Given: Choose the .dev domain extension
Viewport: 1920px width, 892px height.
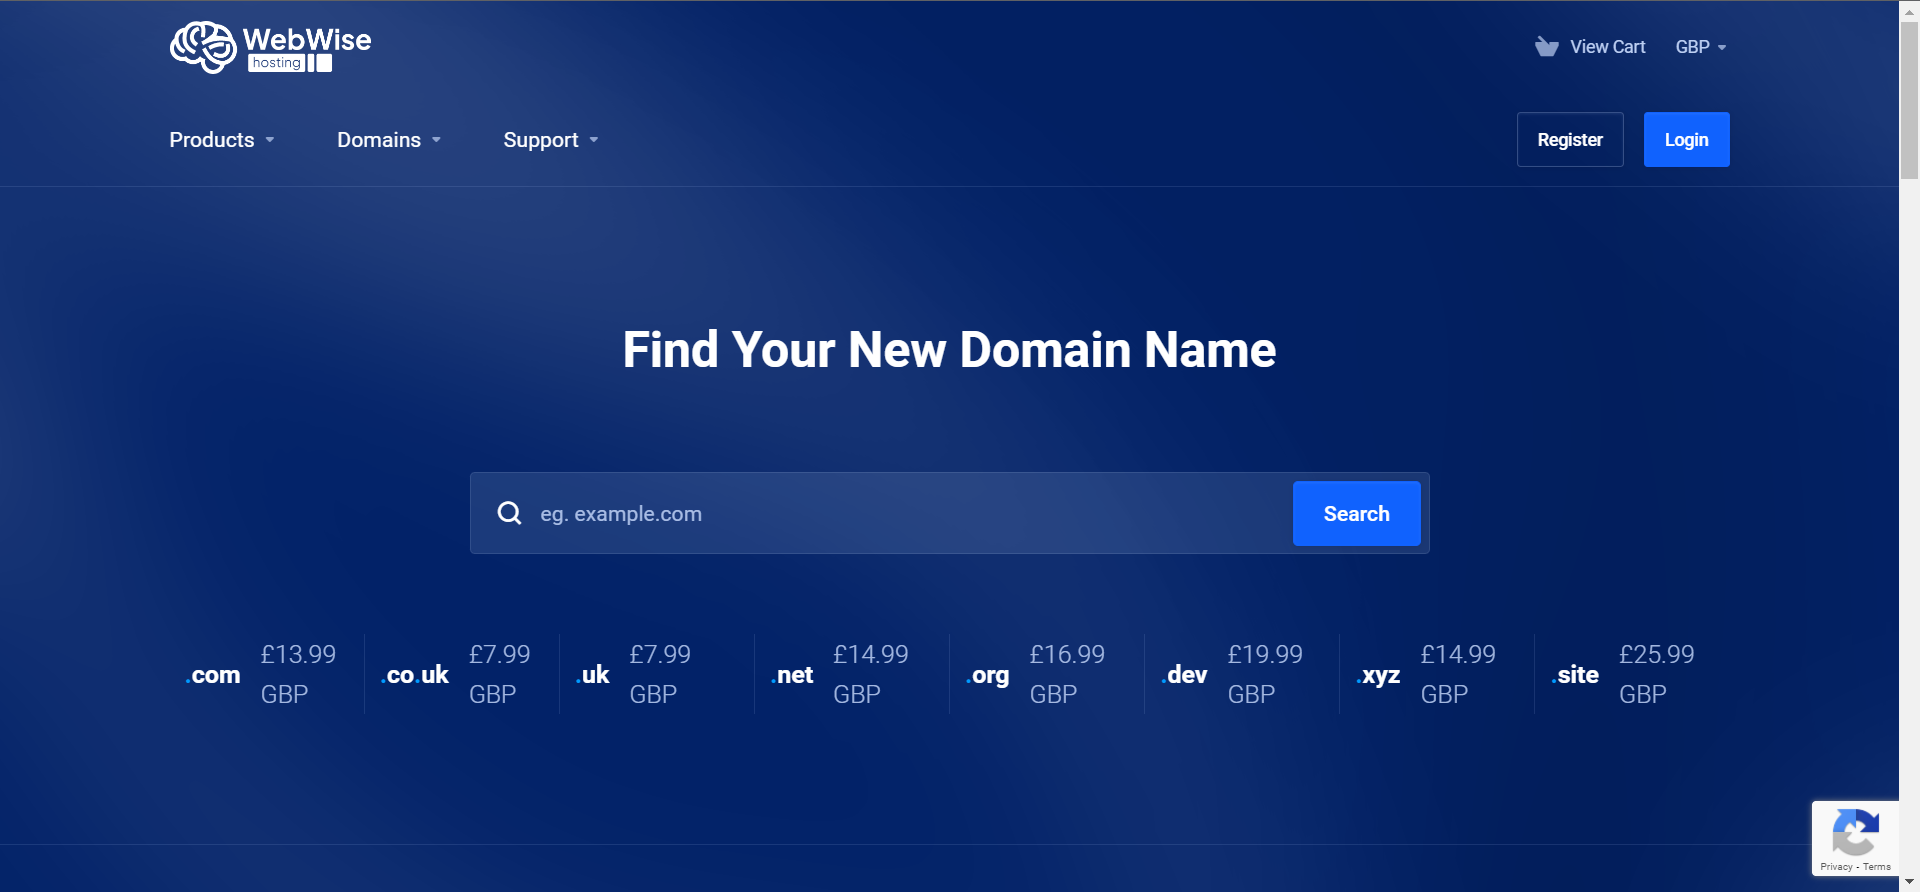Looking at the screenshot, I should point(1186,675).
